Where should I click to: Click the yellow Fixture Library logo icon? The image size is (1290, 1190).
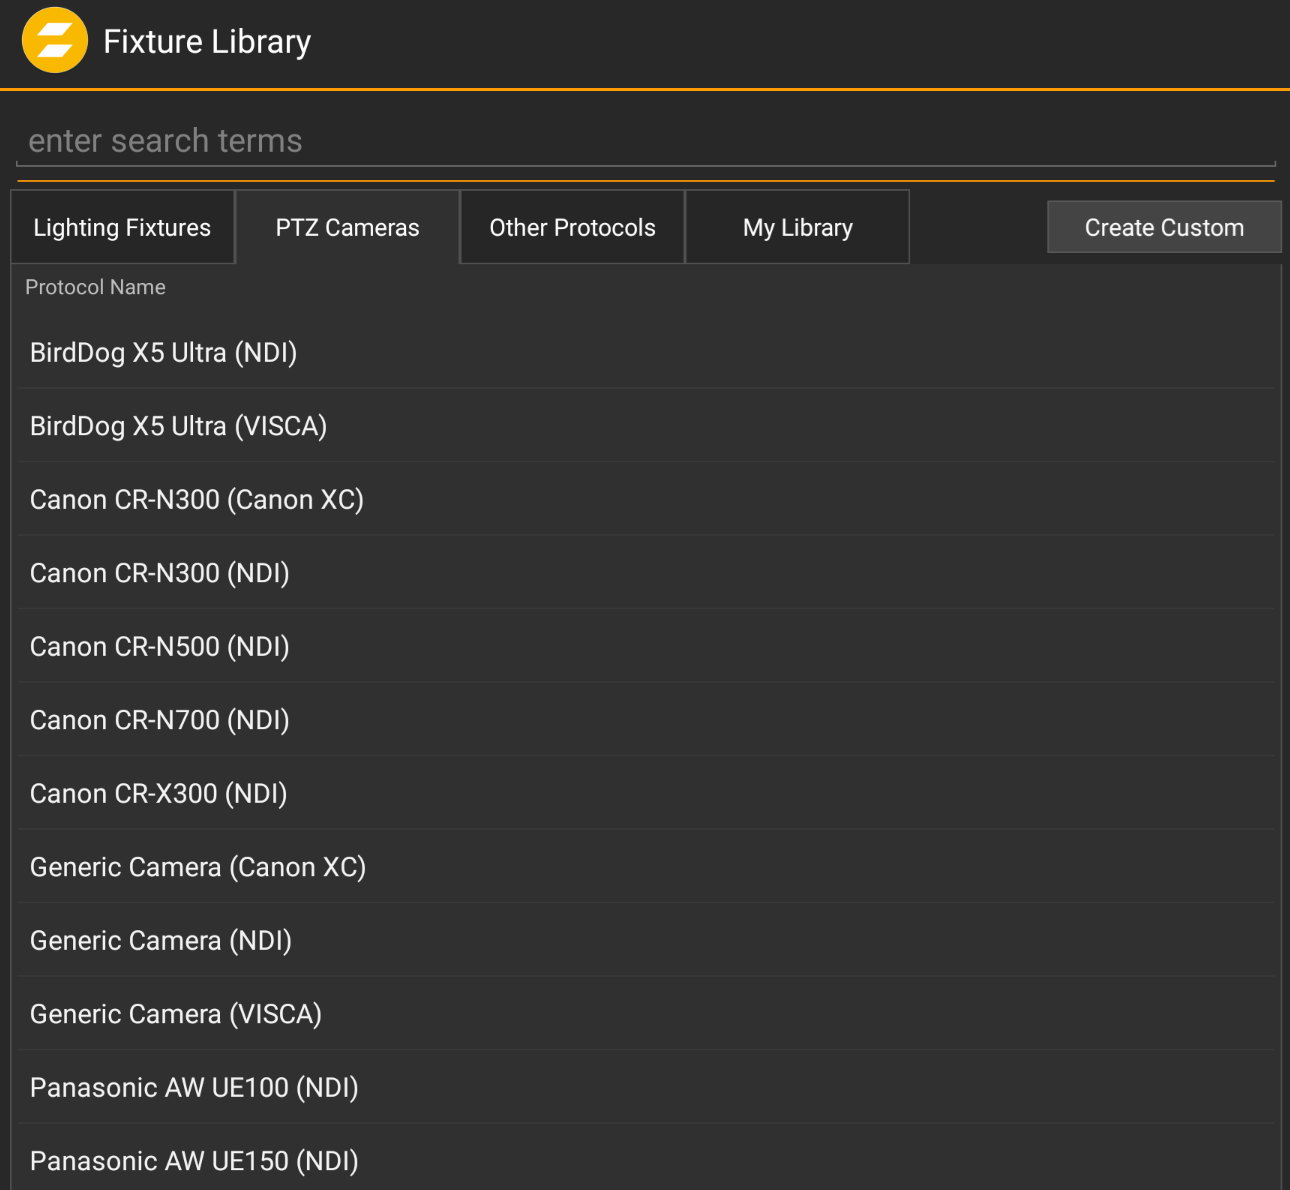point(55,41)
